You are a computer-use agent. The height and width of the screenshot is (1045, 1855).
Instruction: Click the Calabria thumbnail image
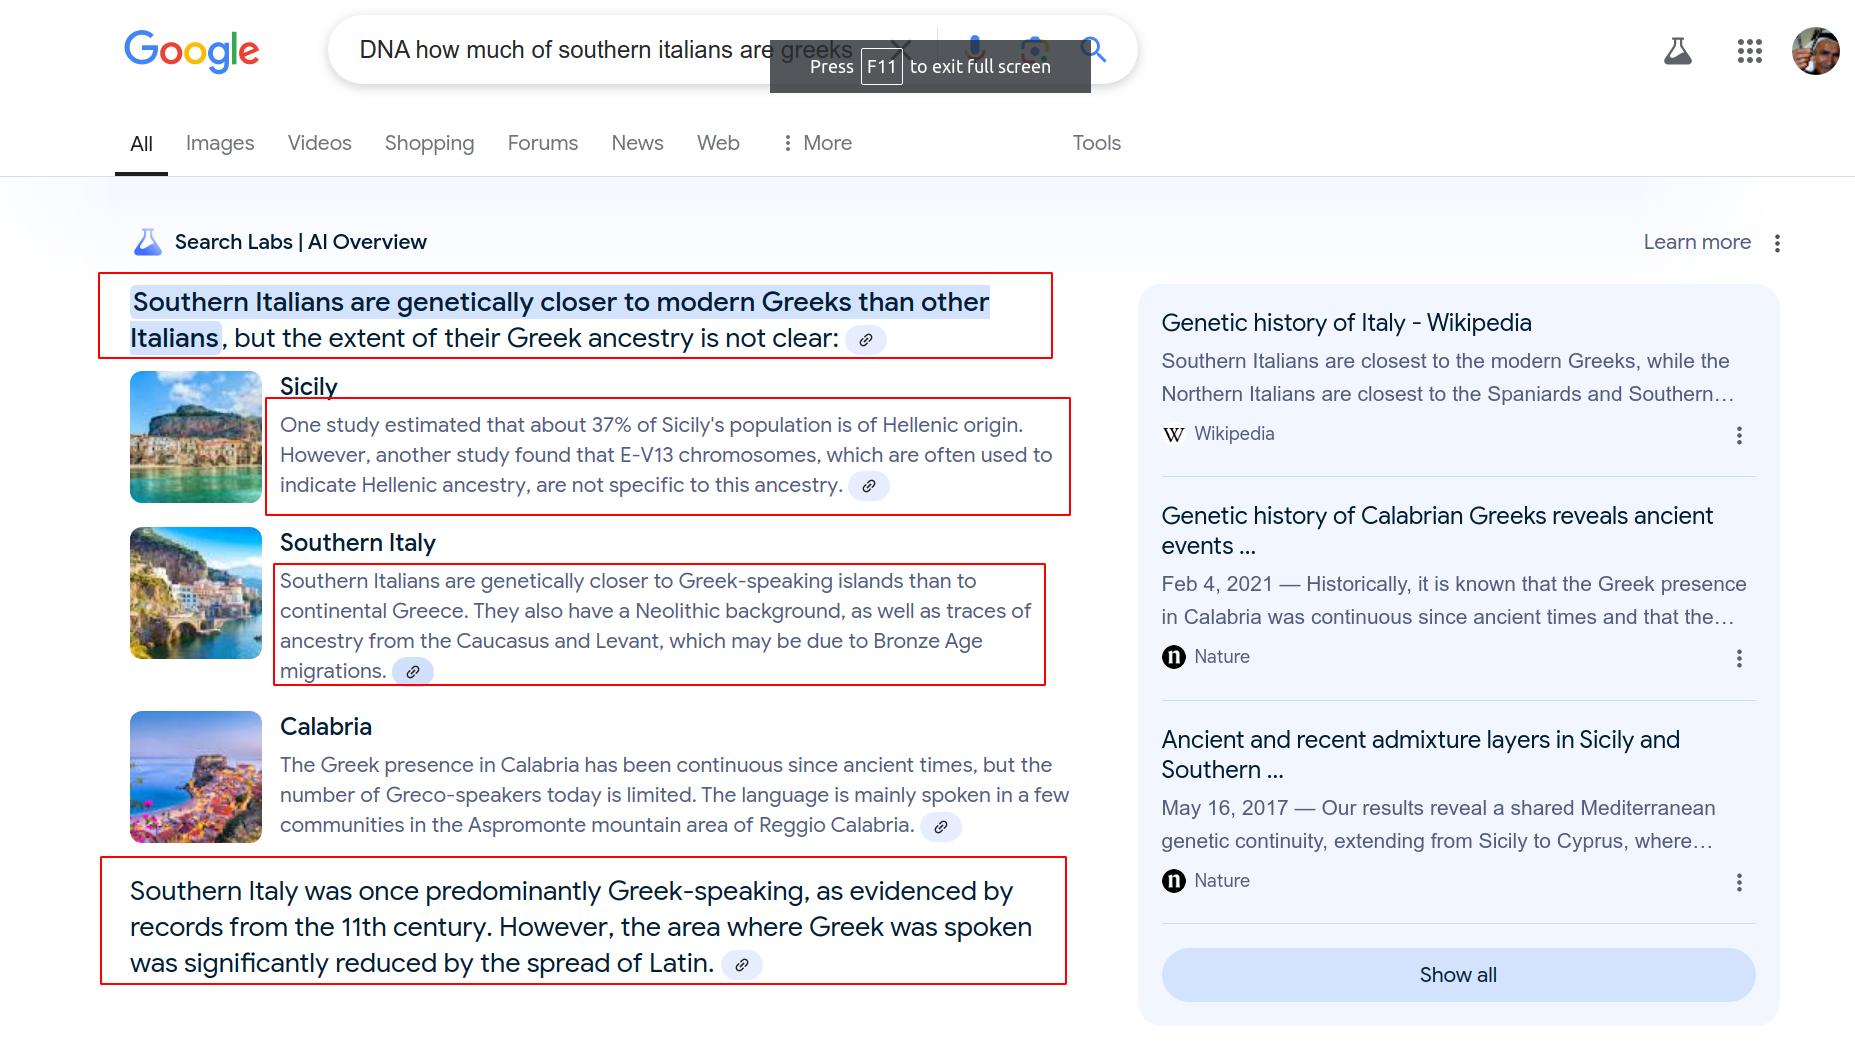(x=196, y=777)
